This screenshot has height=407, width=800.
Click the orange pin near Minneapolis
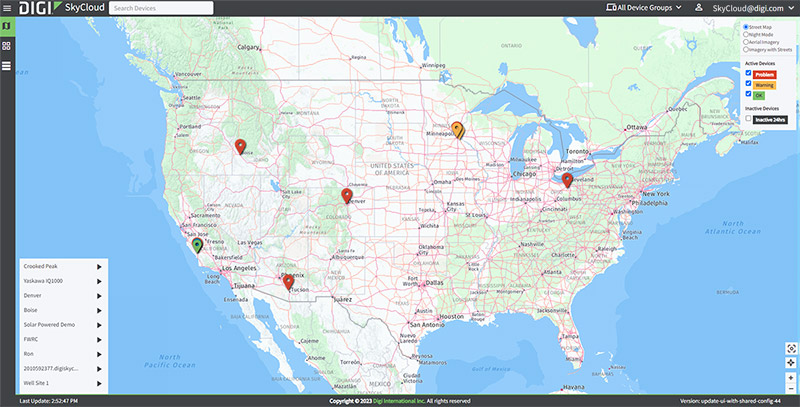click(457, 130)
